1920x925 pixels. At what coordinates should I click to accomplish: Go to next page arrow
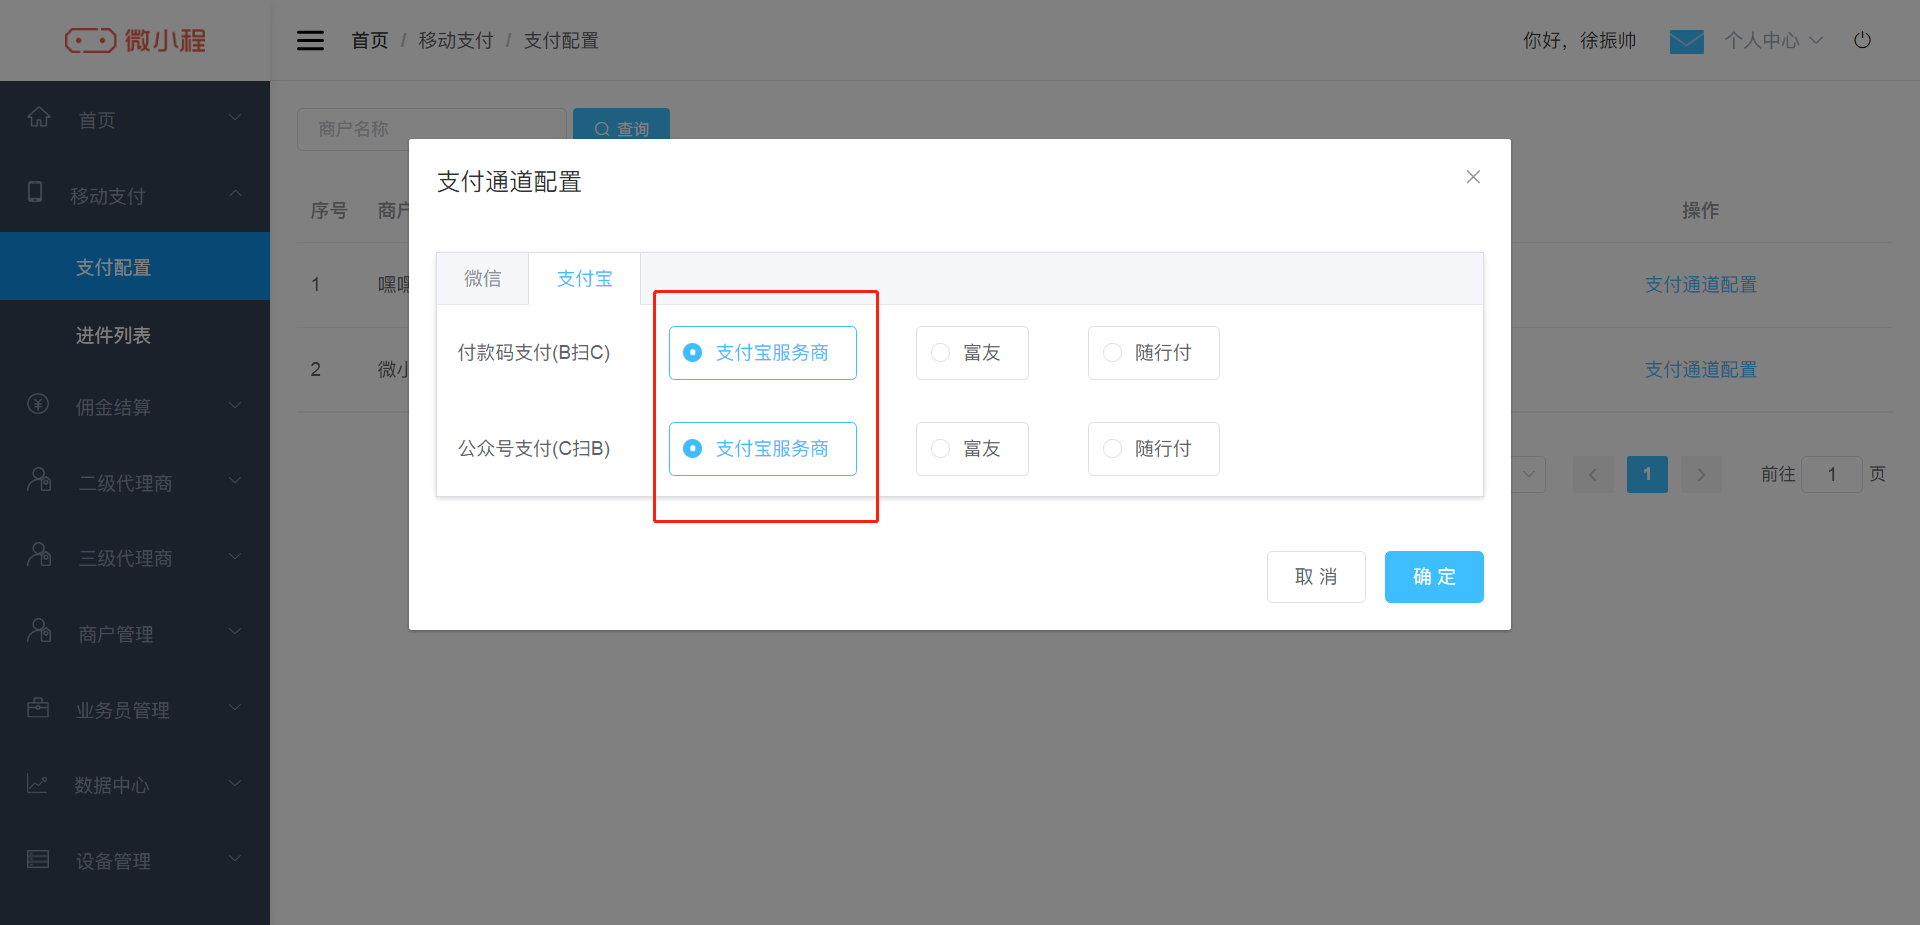coord(1701,474)
